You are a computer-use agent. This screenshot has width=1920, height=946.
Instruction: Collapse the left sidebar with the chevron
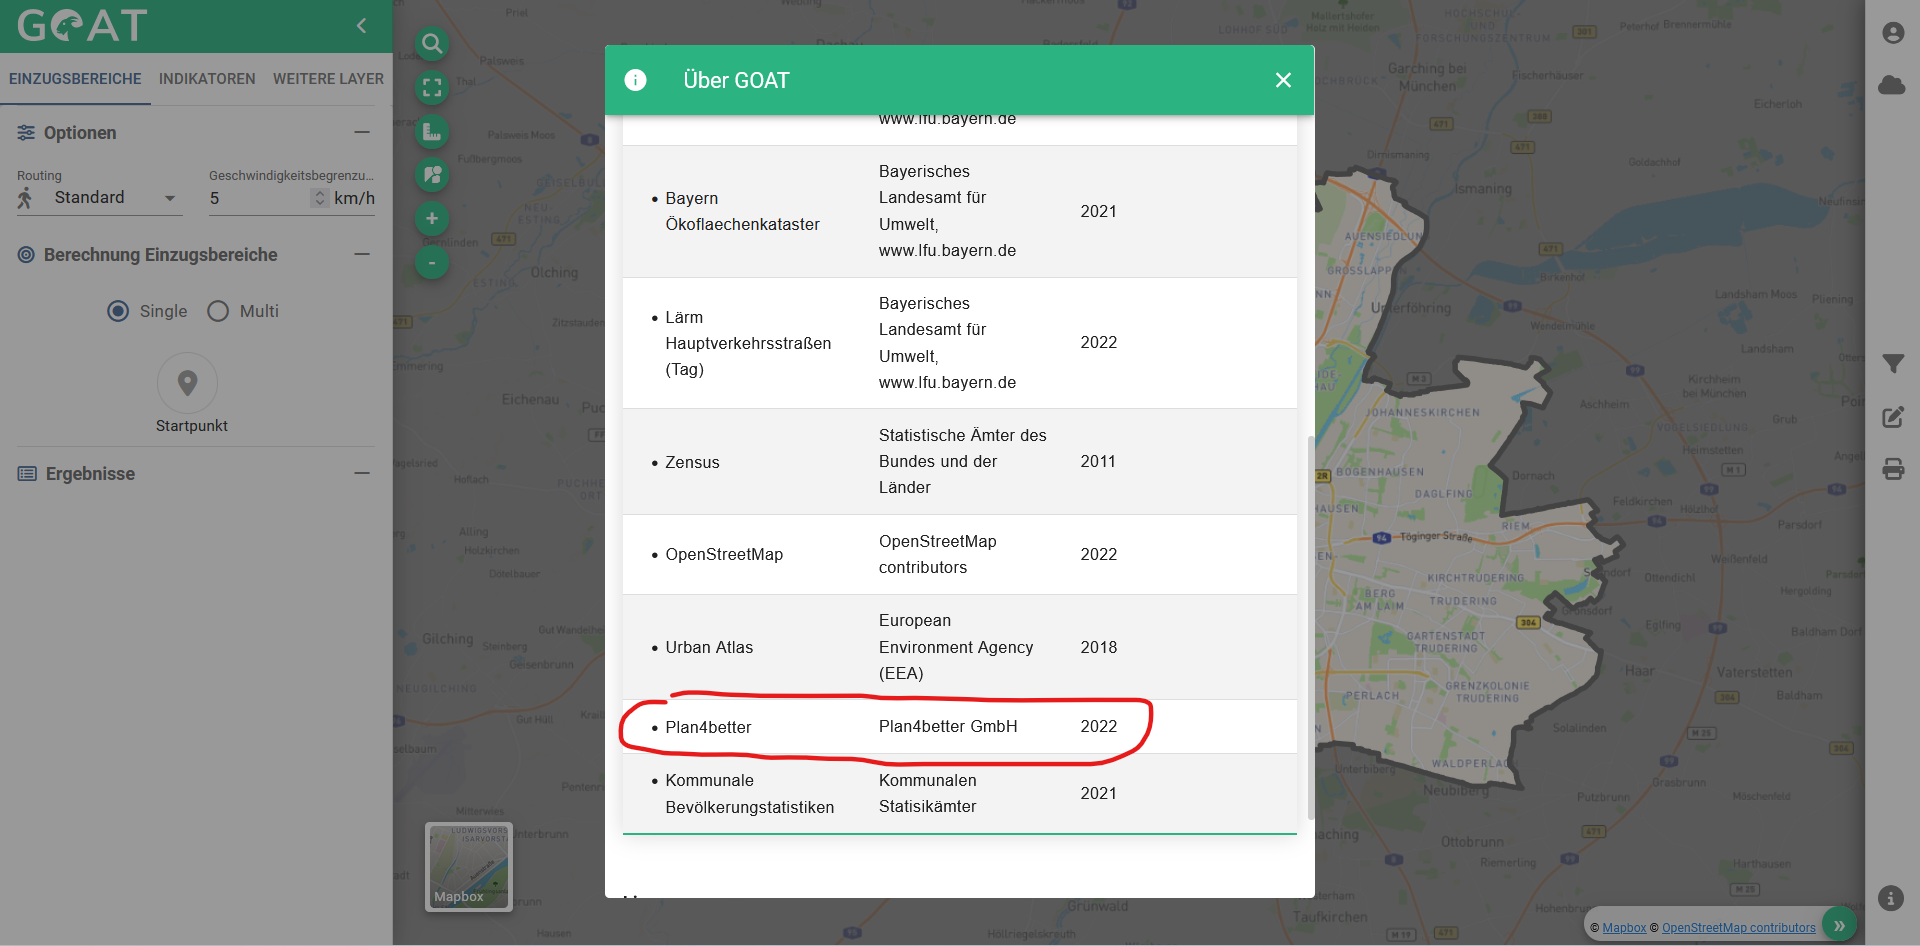pyautogui.click(x=361, y=26)
